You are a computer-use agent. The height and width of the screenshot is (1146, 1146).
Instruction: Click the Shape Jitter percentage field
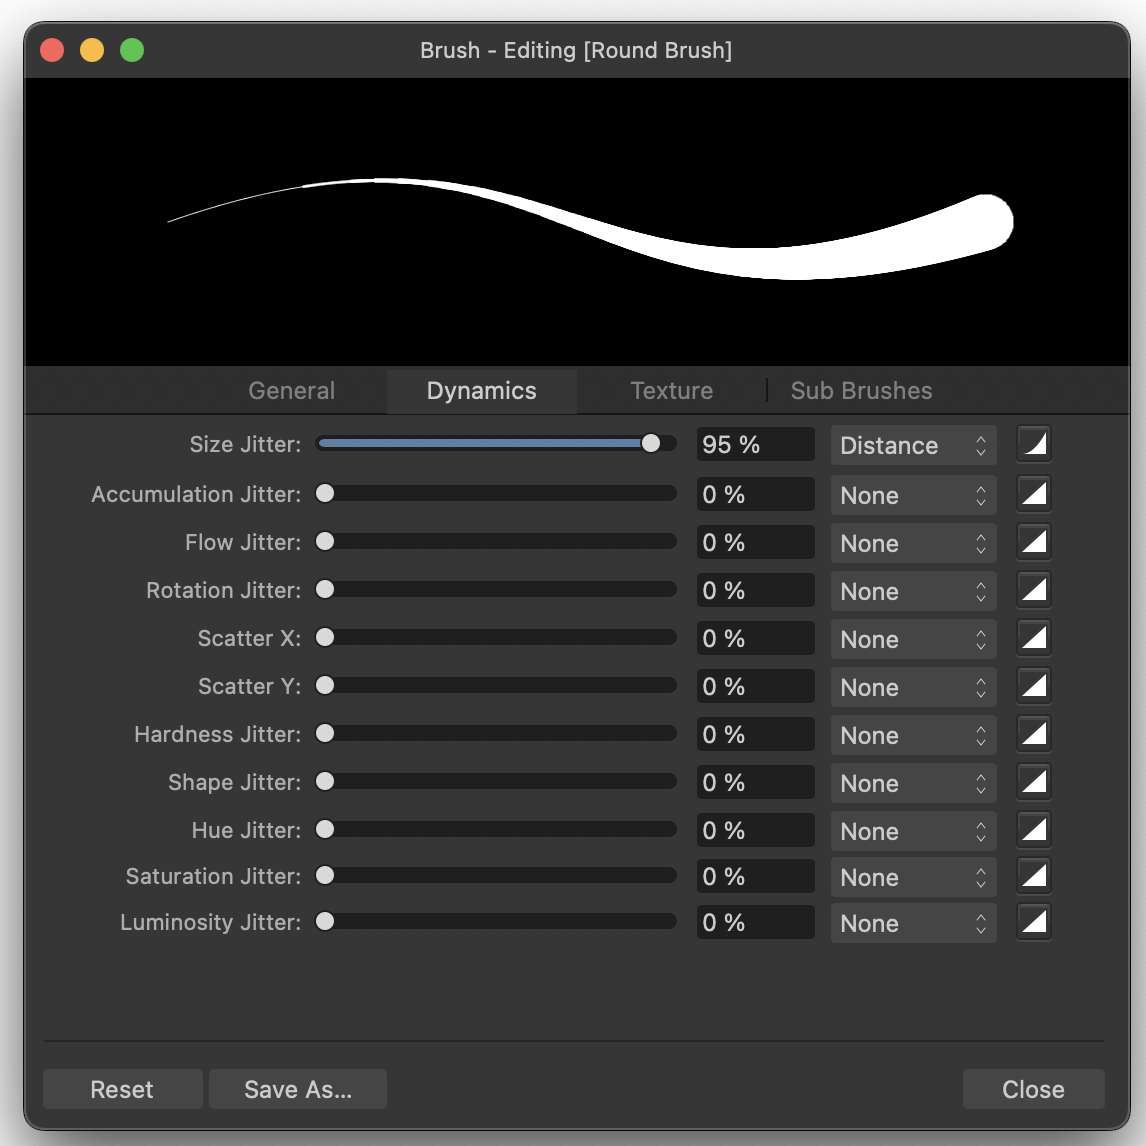click(x=756, y=782)
